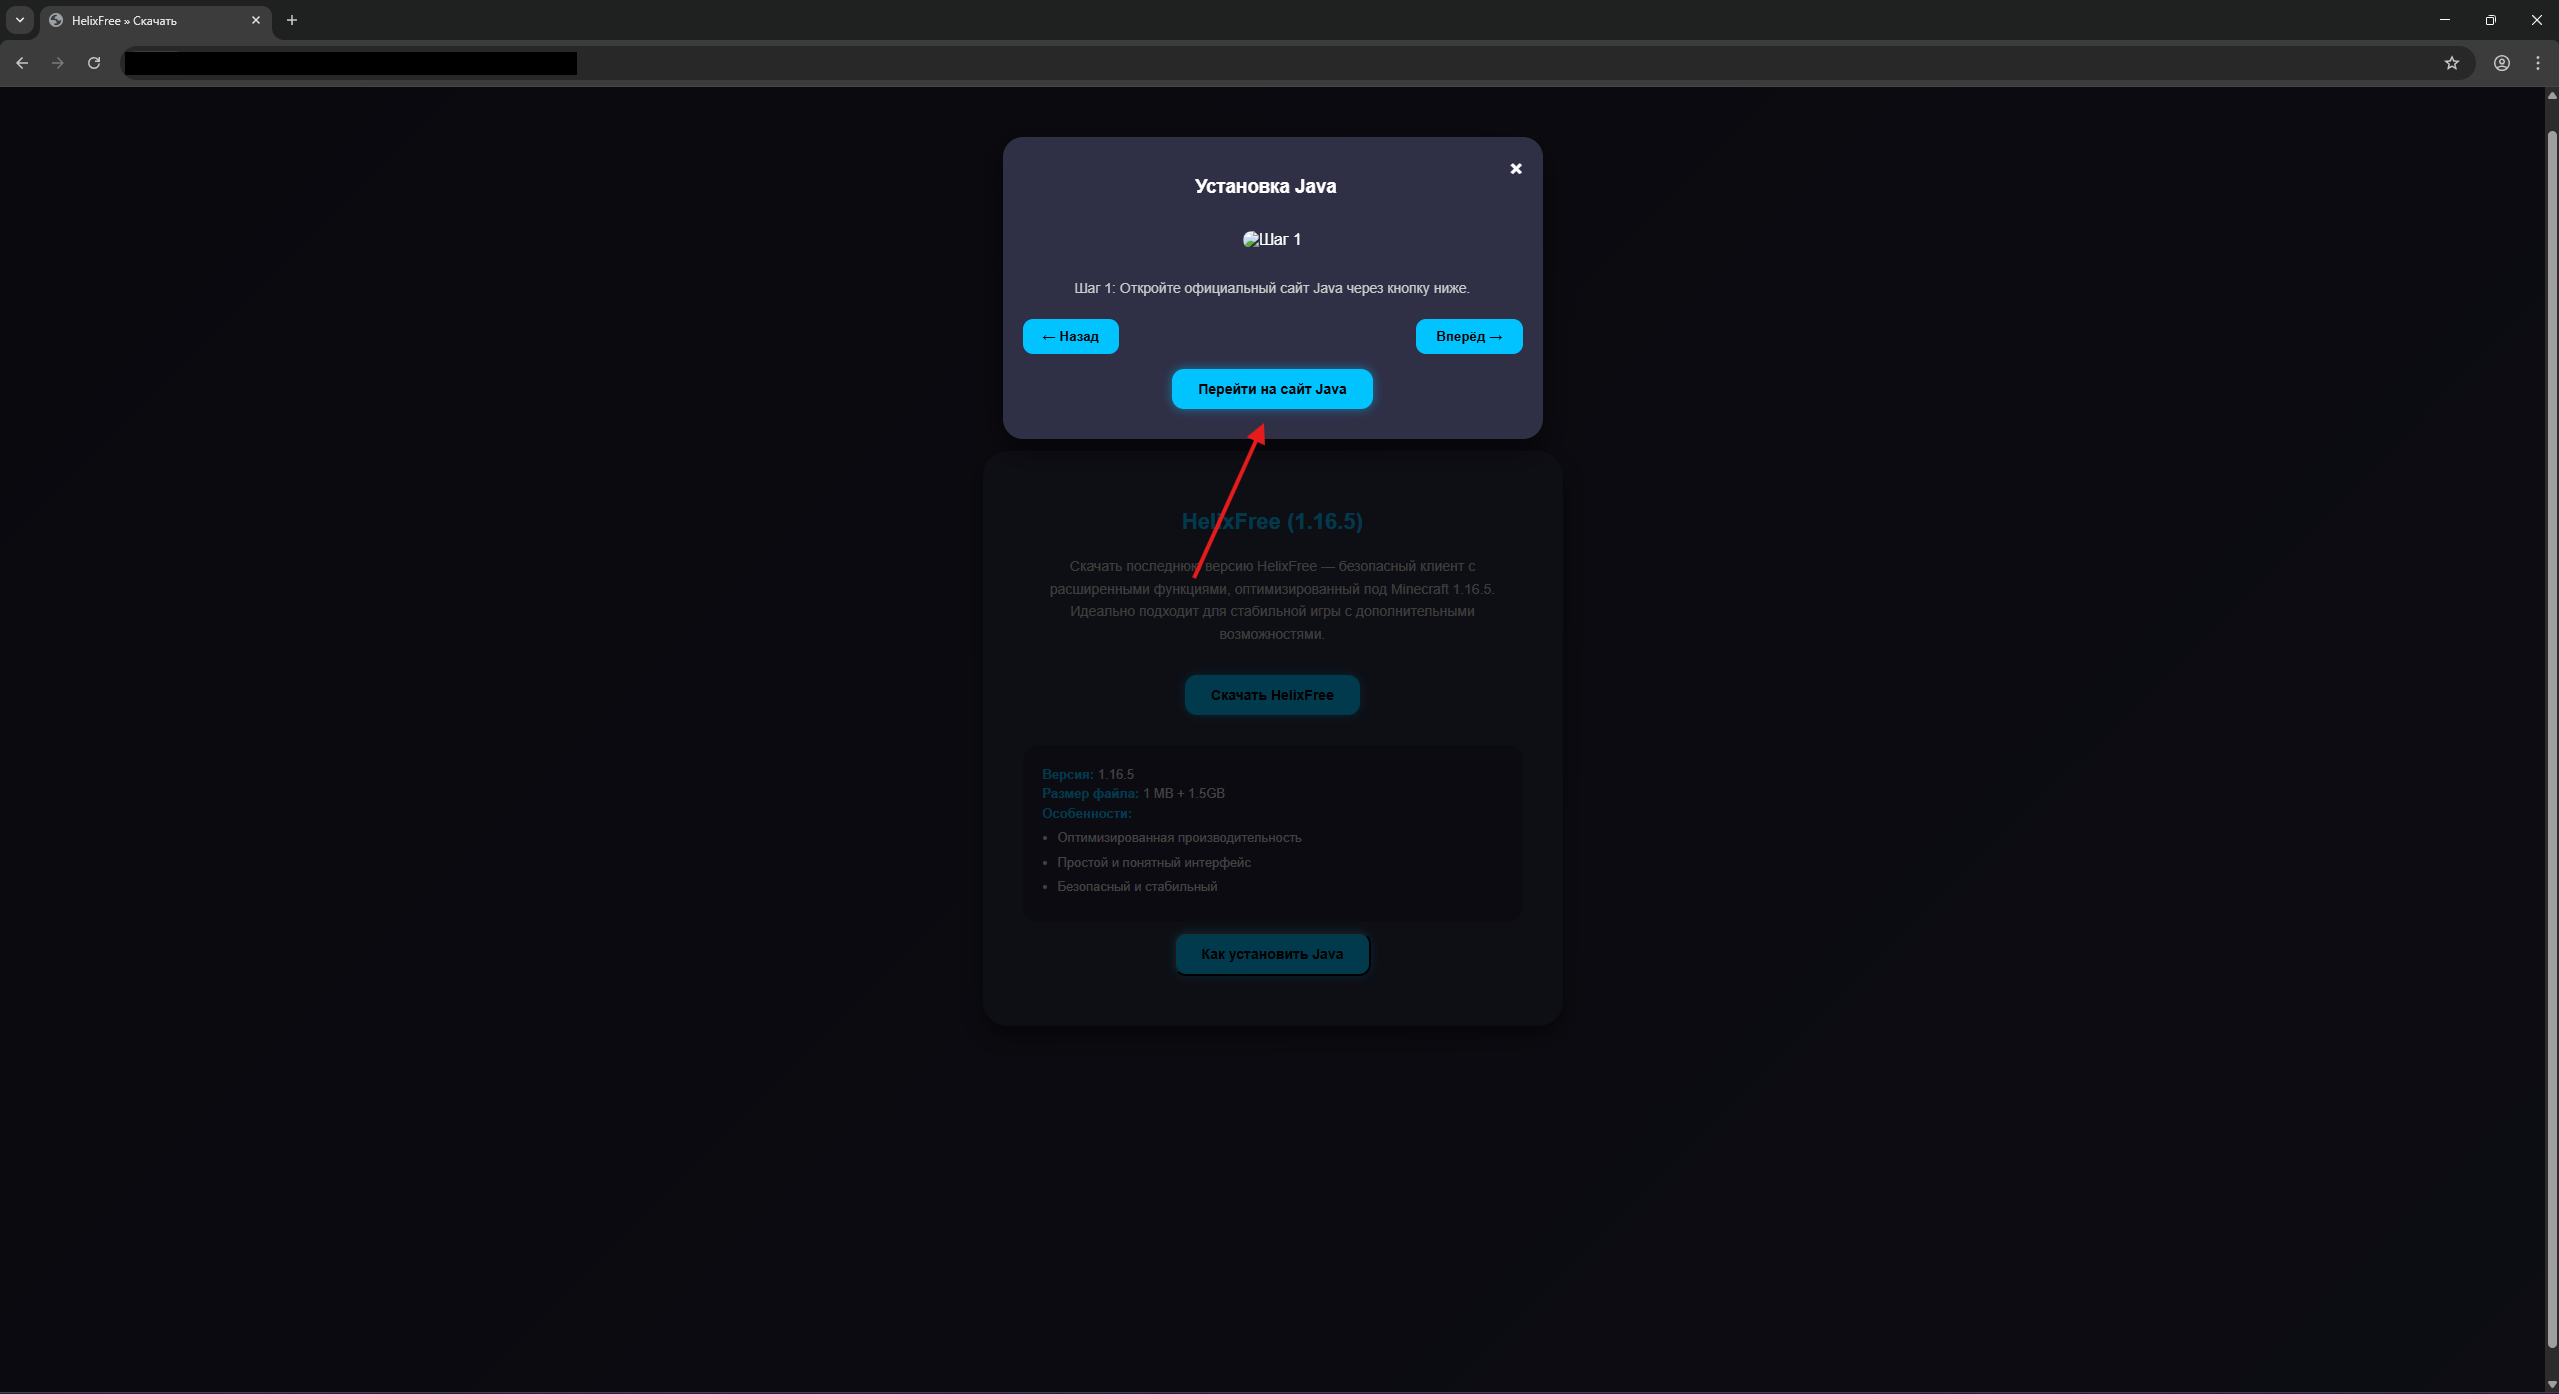Bookmark this page with star icon
The height and width of the screenshot is (1394, 2559).
(2451, 63)
